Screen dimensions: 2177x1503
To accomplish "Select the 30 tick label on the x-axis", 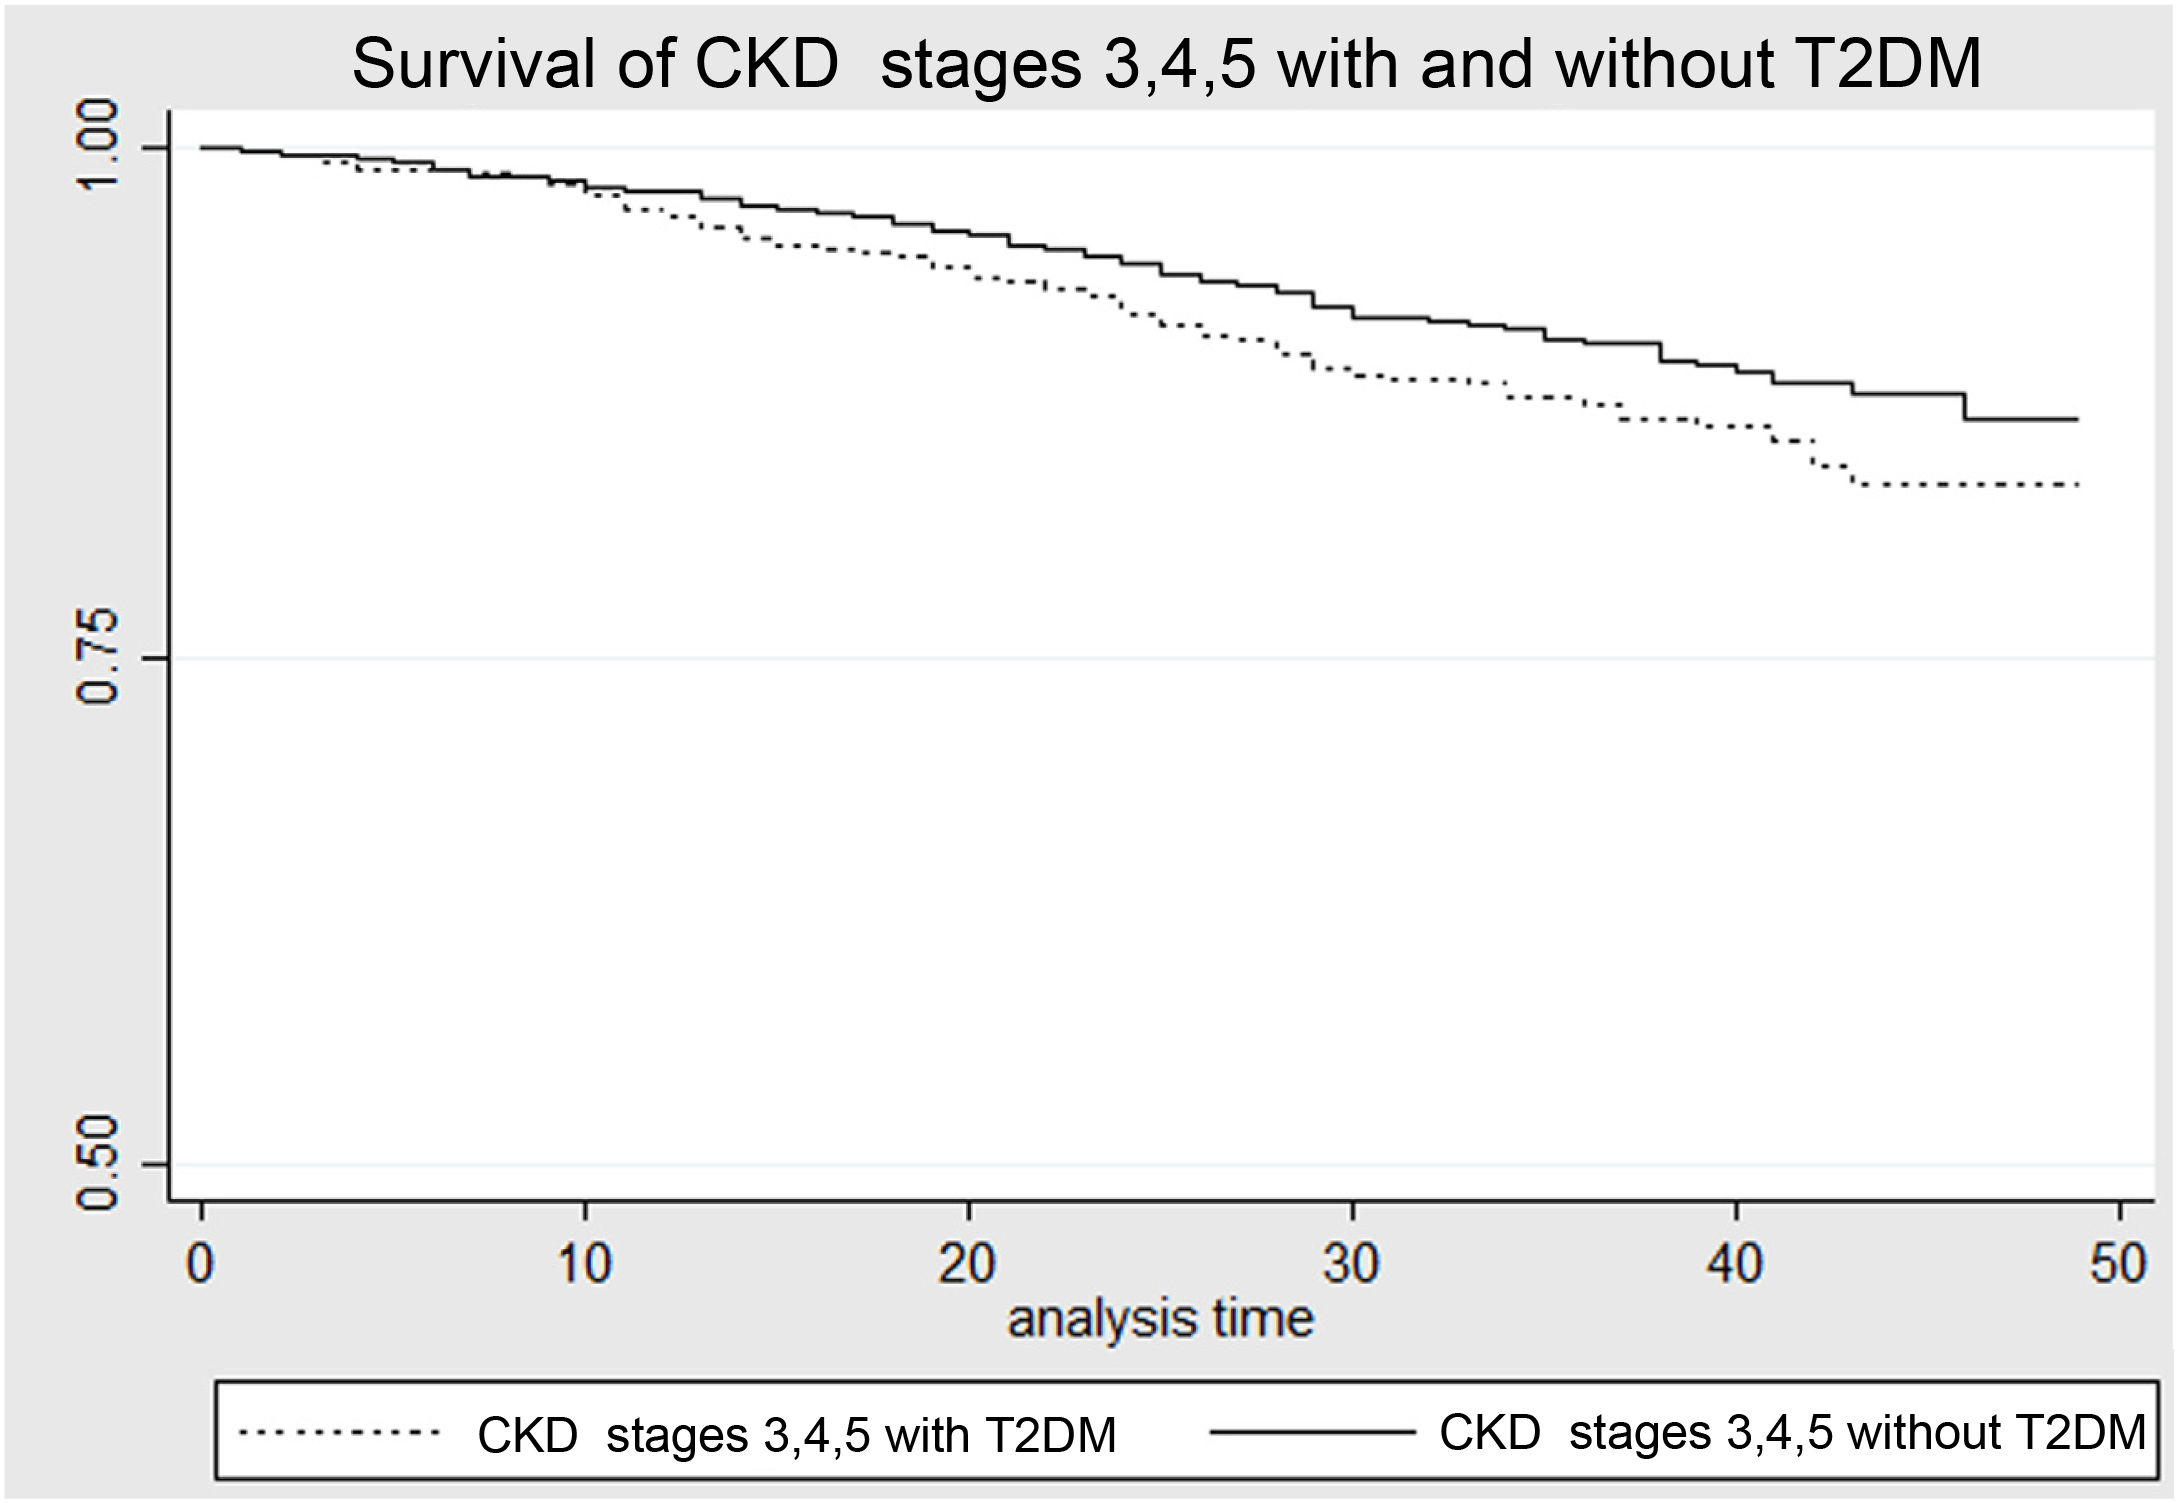I will [1351, 1264].
